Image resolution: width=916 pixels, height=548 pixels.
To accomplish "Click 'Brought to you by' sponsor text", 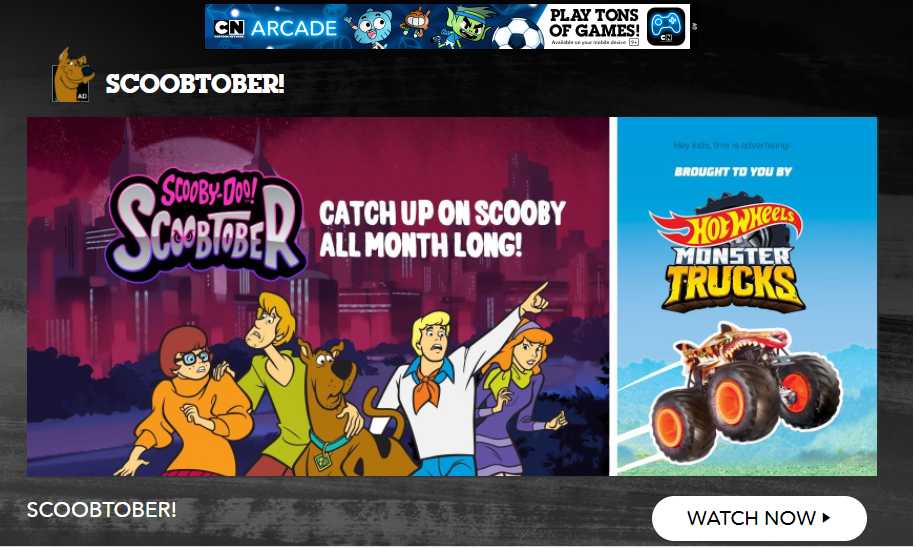I will [733, 172].
